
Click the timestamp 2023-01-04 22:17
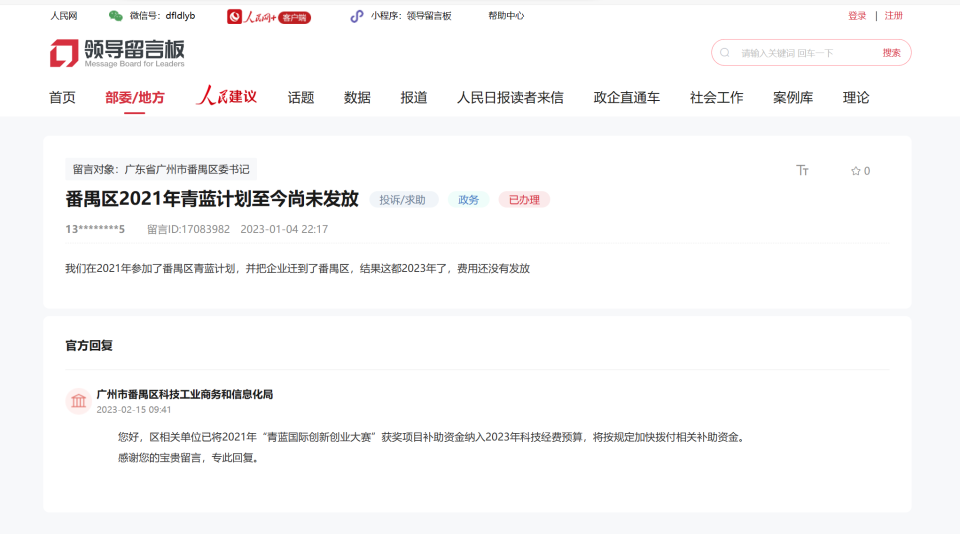pyautogui.click(x=284, y=229)
